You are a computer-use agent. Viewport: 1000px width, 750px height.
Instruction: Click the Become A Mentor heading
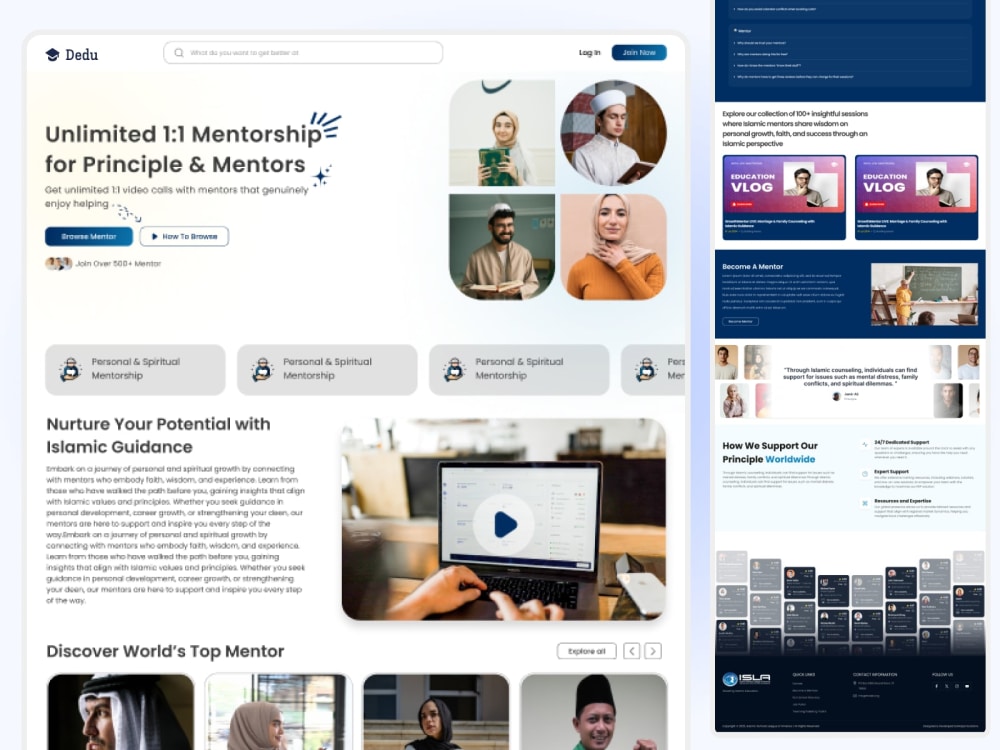point(753,267)
